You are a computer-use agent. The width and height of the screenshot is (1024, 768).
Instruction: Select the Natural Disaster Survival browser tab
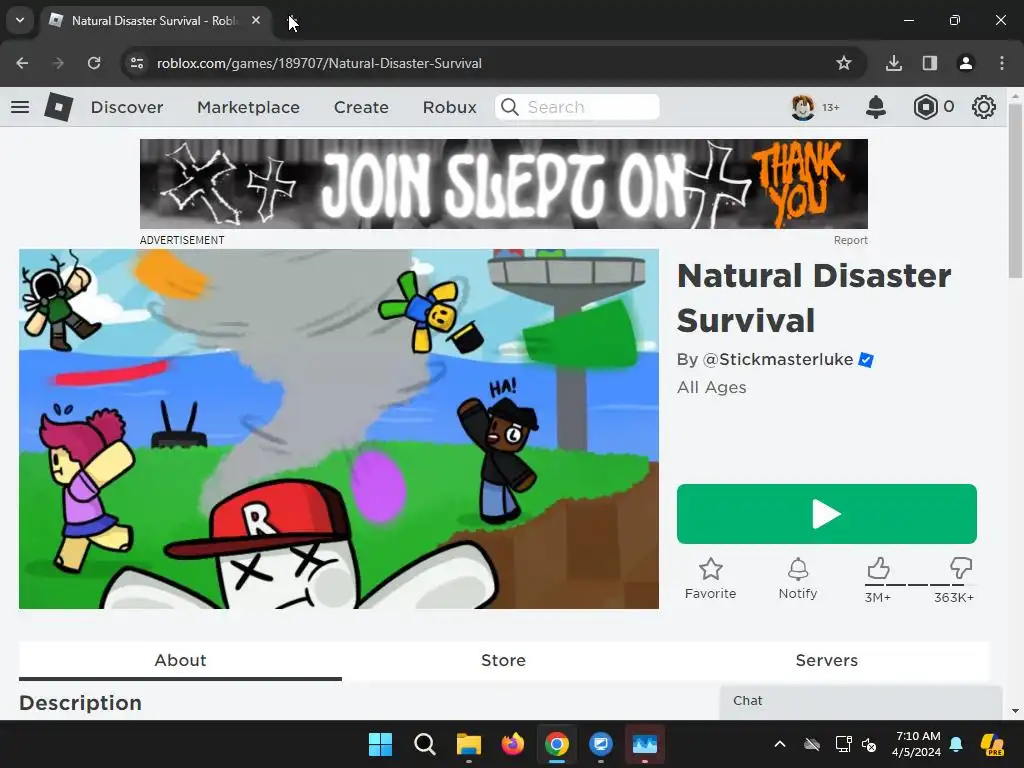[155, 20]
